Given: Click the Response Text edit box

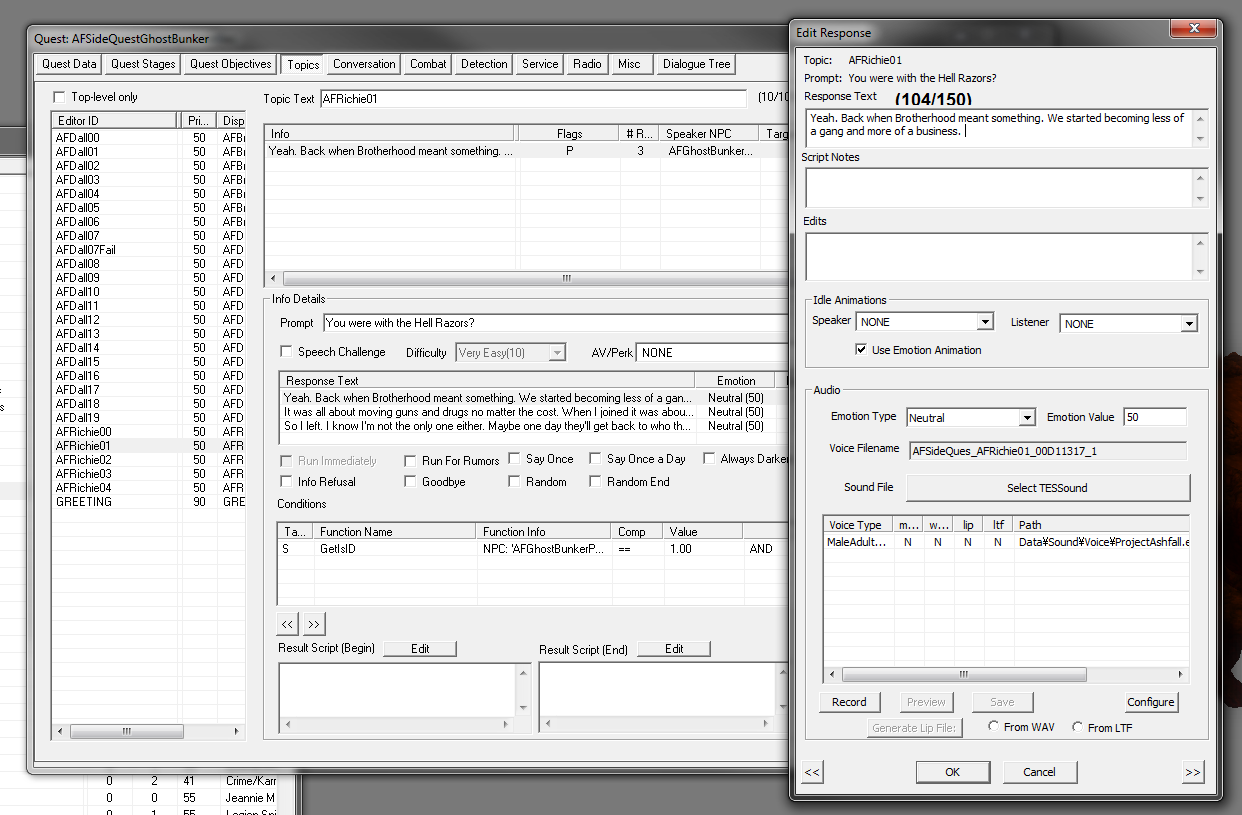Looking at the screenshot, I should 999,128.
